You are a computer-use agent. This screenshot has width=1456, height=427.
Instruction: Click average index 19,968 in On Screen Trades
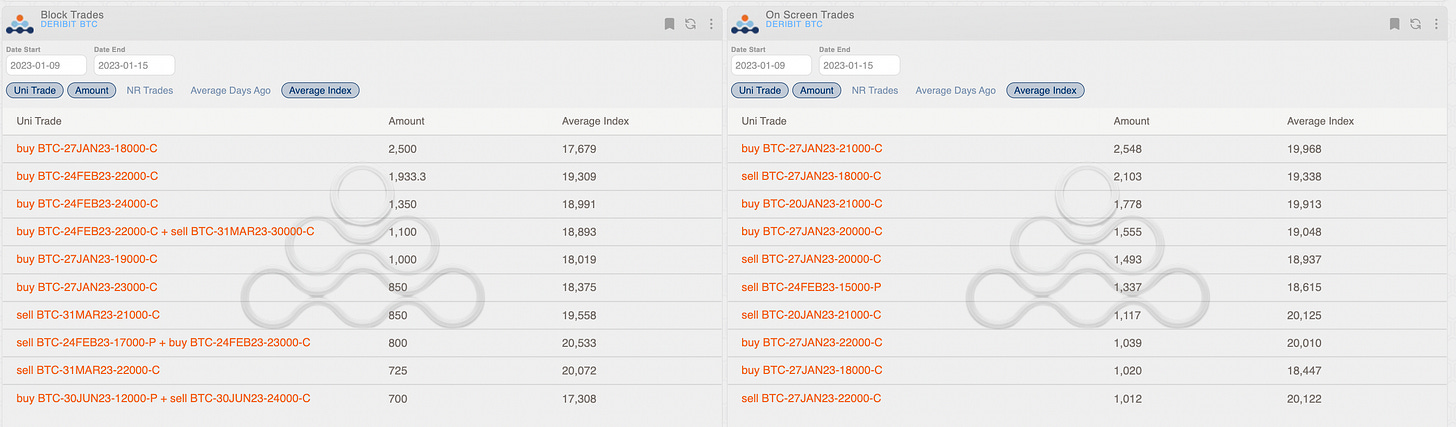pyautogui.click(x=1304, y=149)
